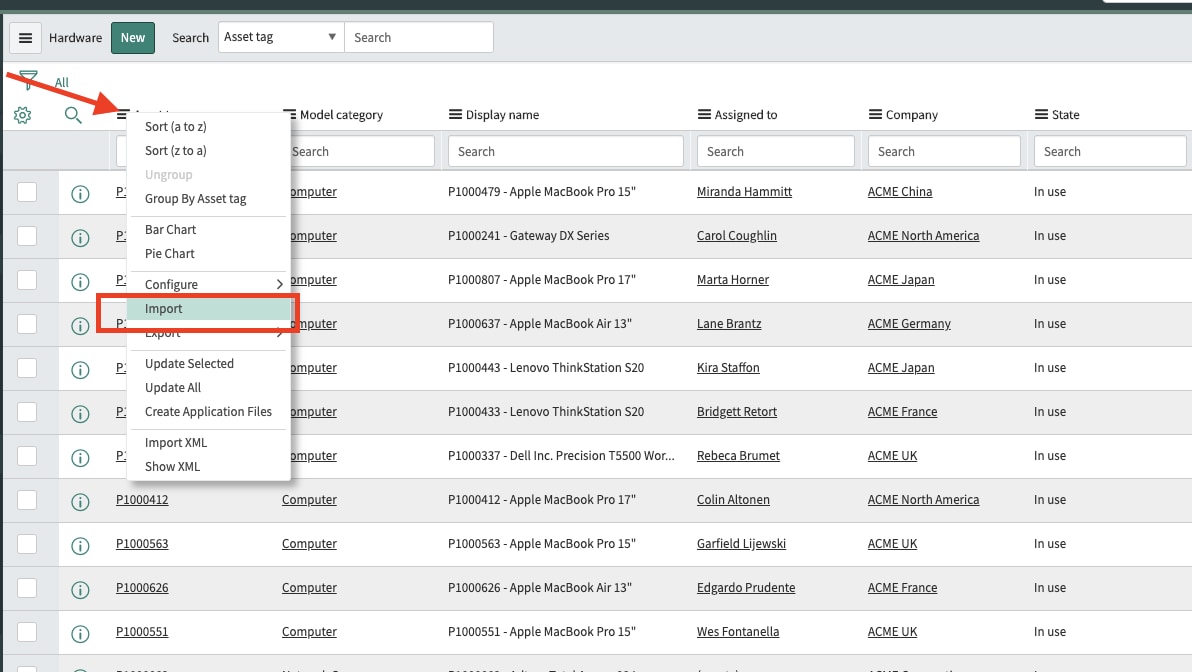Screen dimensions: 1192x672
Task: Click Company column search field
Action: tap(944, 151)
